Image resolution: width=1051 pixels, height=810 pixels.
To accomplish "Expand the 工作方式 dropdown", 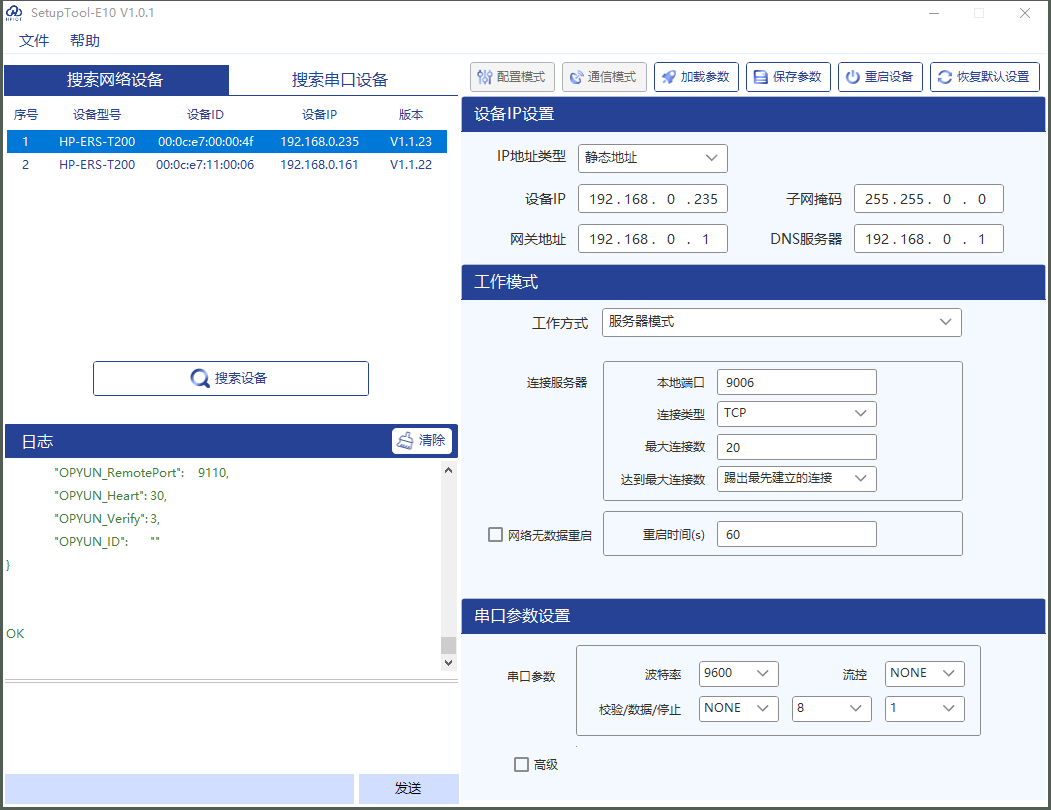I will coord(782,322).
